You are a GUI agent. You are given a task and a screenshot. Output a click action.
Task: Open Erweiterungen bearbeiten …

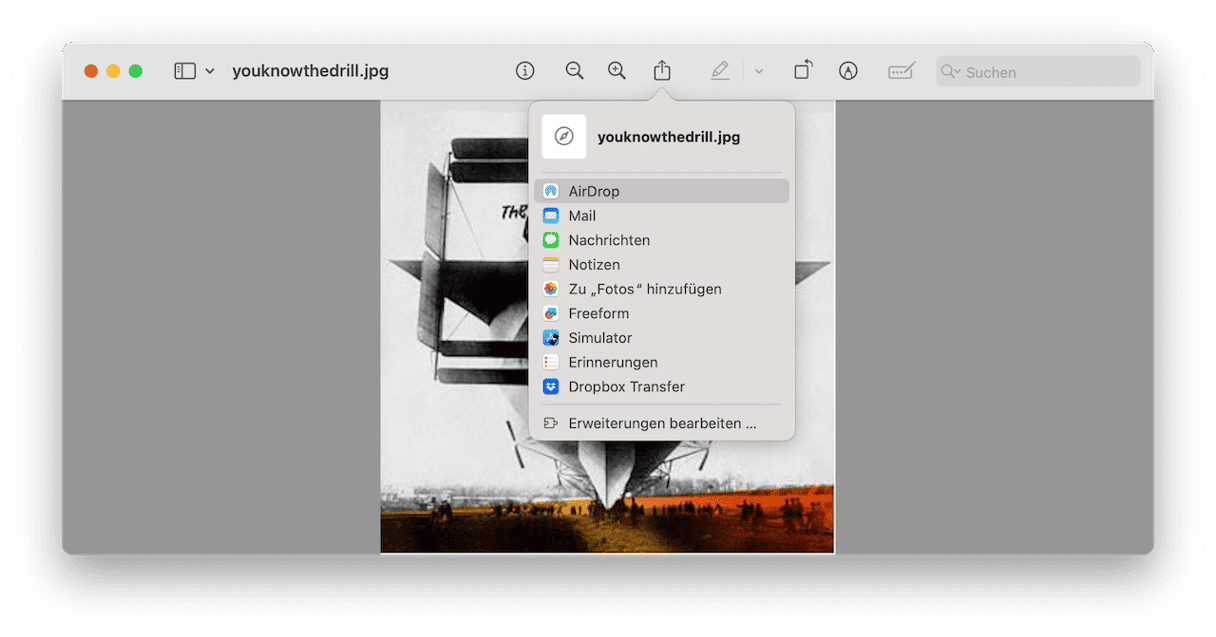click(660, 423)
